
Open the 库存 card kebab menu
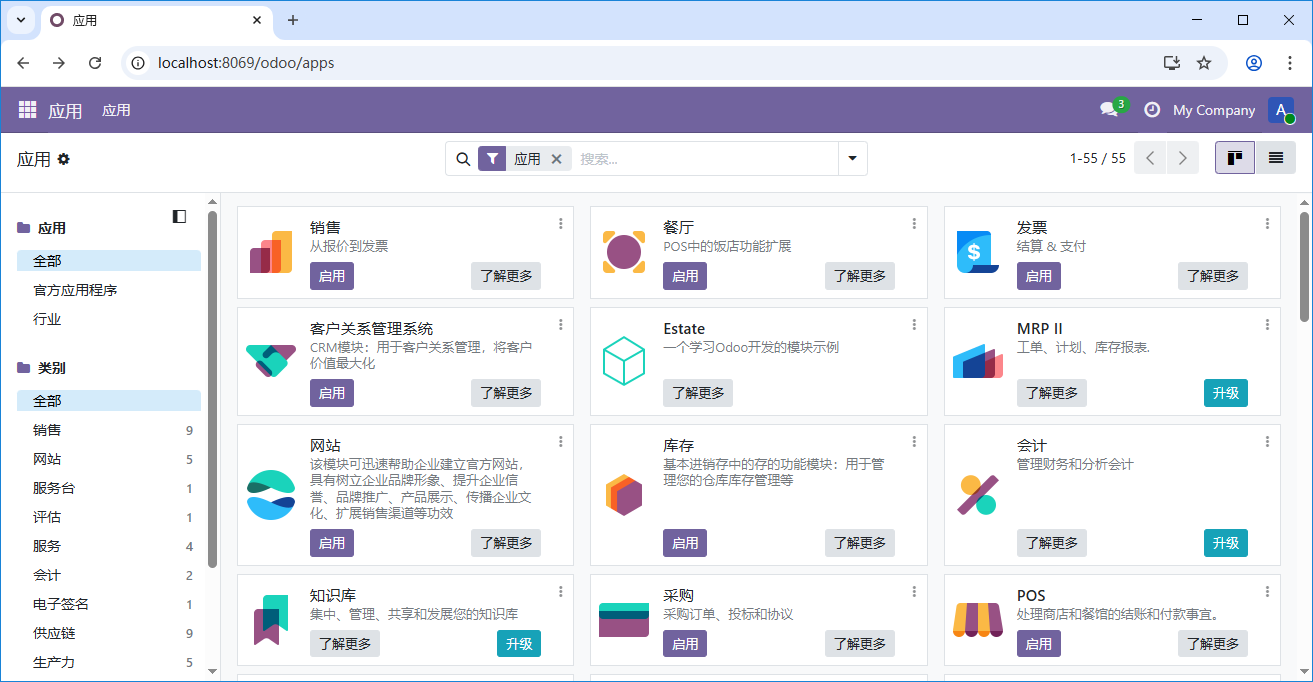point(914,442)
